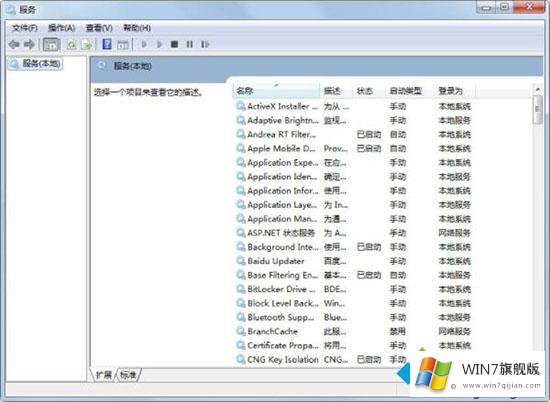Select the Baidu Updater service

coord(354,261)
